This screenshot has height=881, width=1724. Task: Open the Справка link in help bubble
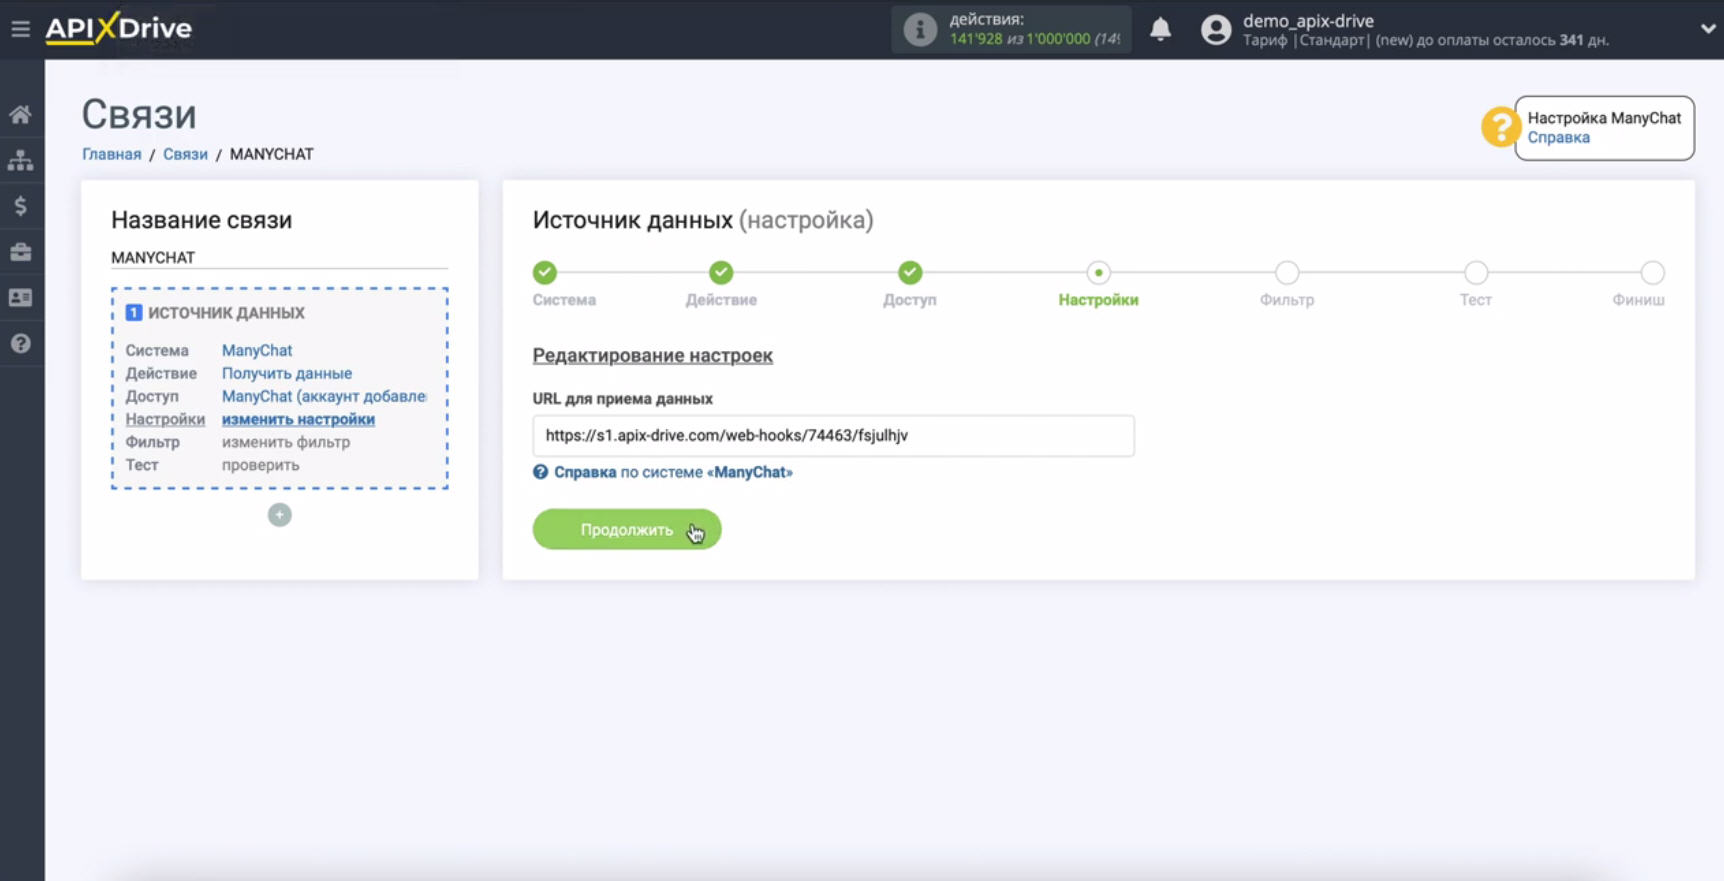(x=1558, y=138)
